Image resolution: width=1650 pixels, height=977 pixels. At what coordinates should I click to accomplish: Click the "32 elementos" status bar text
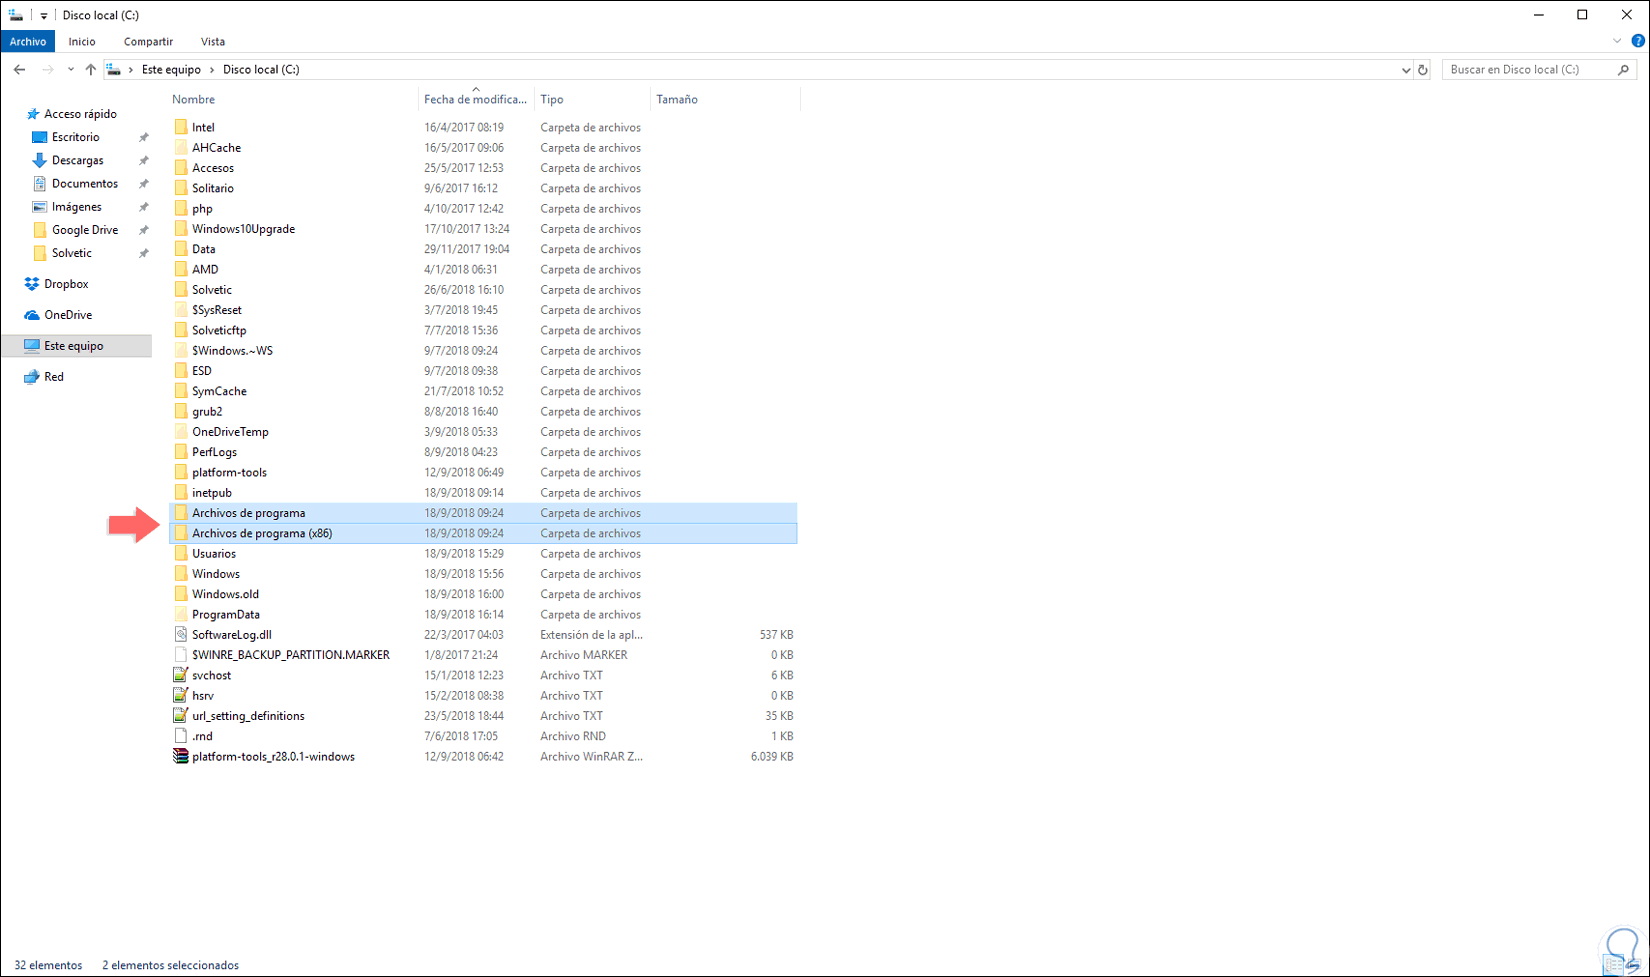click(48, 965)
